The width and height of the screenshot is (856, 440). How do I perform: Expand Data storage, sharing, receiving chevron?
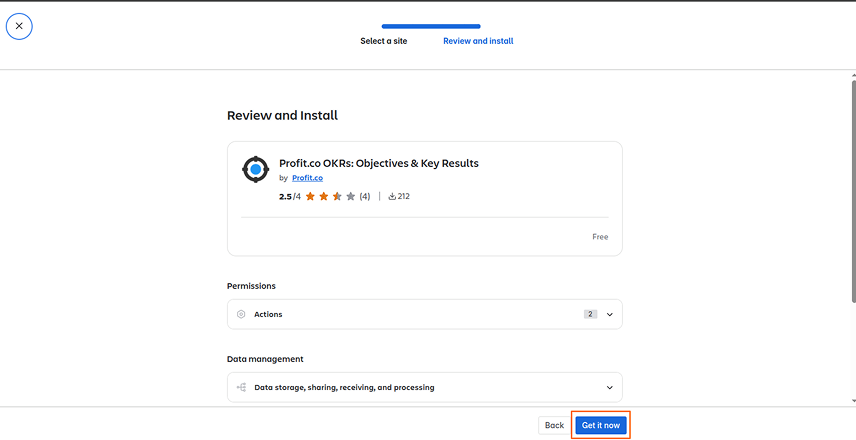[x=610, y=388]
